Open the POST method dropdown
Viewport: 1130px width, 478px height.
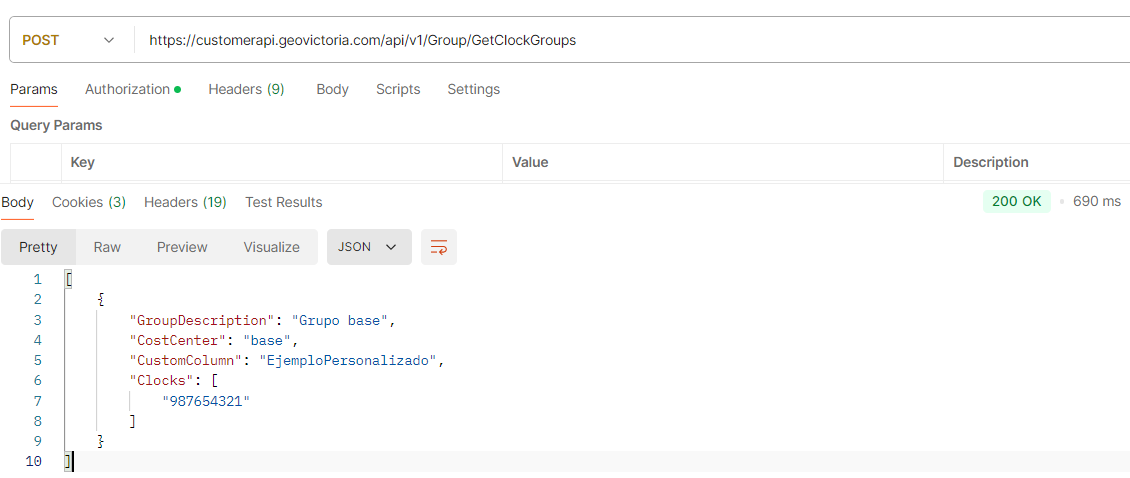coord(68,41)
